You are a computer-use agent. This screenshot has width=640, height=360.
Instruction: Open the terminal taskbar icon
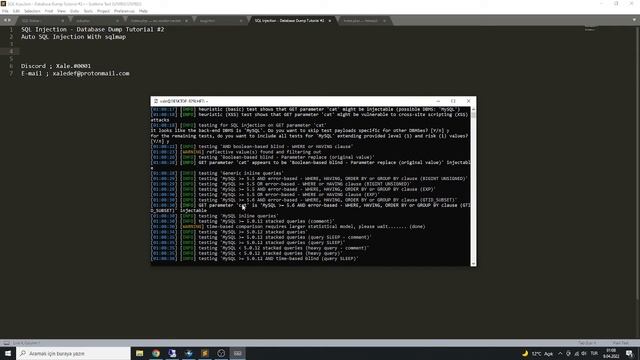tap(238, 353)
